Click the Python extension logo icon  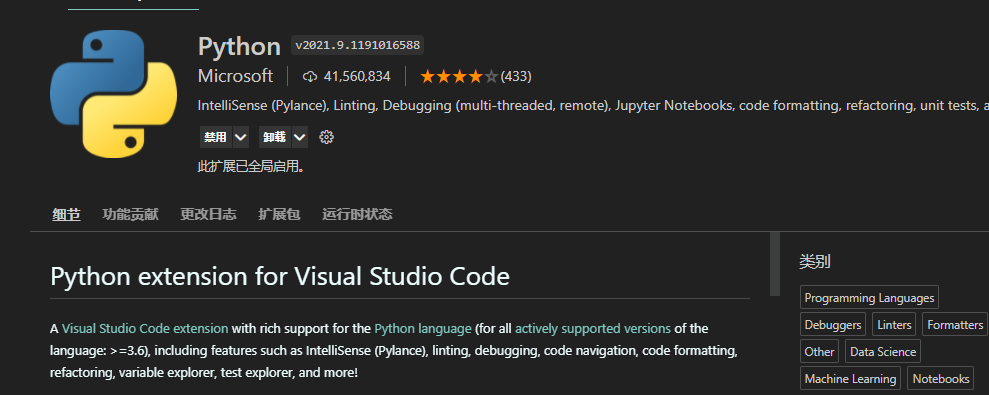pos(114,95)
